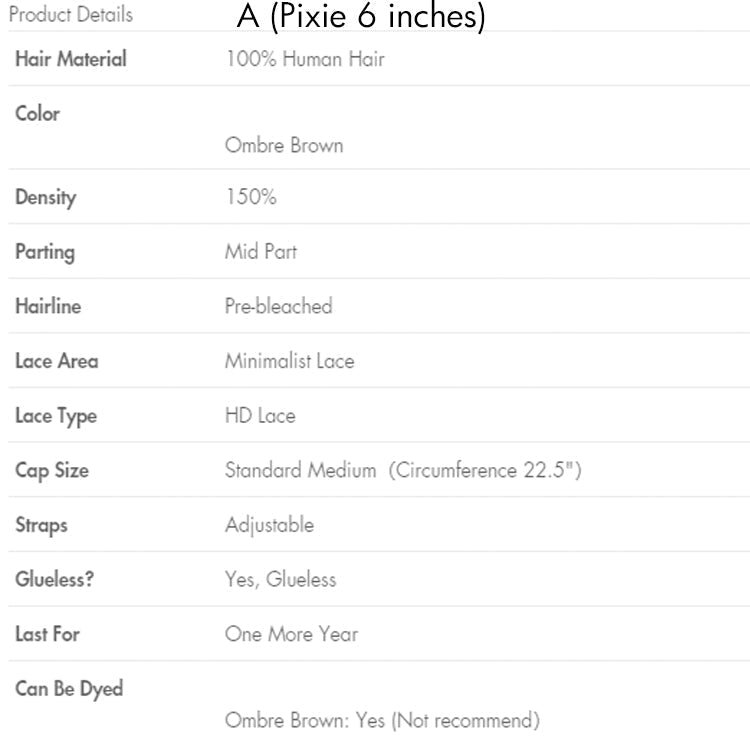This screenshot has height=750, width=750.
Task: Click the "Ombre Brown: Yes (Not recommend)" text
Action: coord(382,720)
